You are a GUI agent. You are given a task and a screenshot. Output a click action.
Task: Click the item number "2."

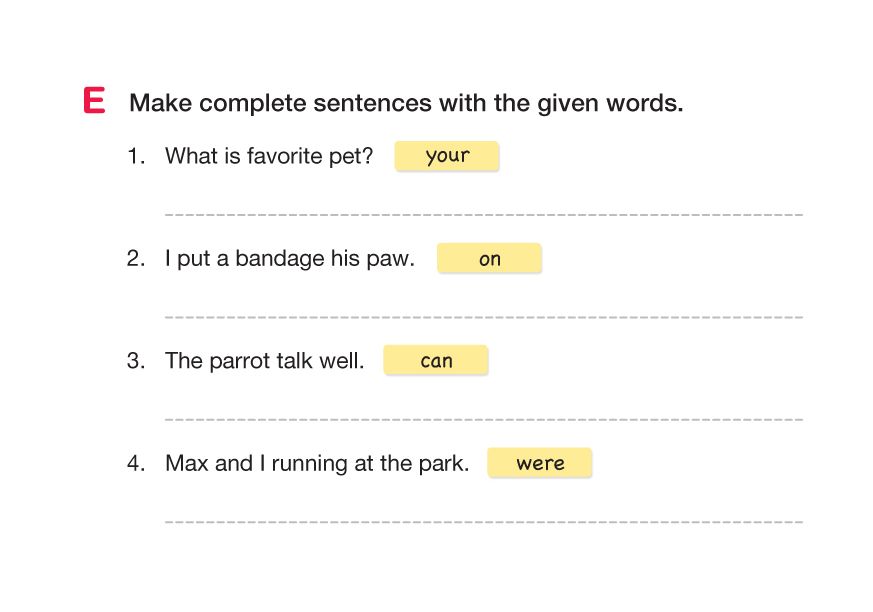point(136,259)
